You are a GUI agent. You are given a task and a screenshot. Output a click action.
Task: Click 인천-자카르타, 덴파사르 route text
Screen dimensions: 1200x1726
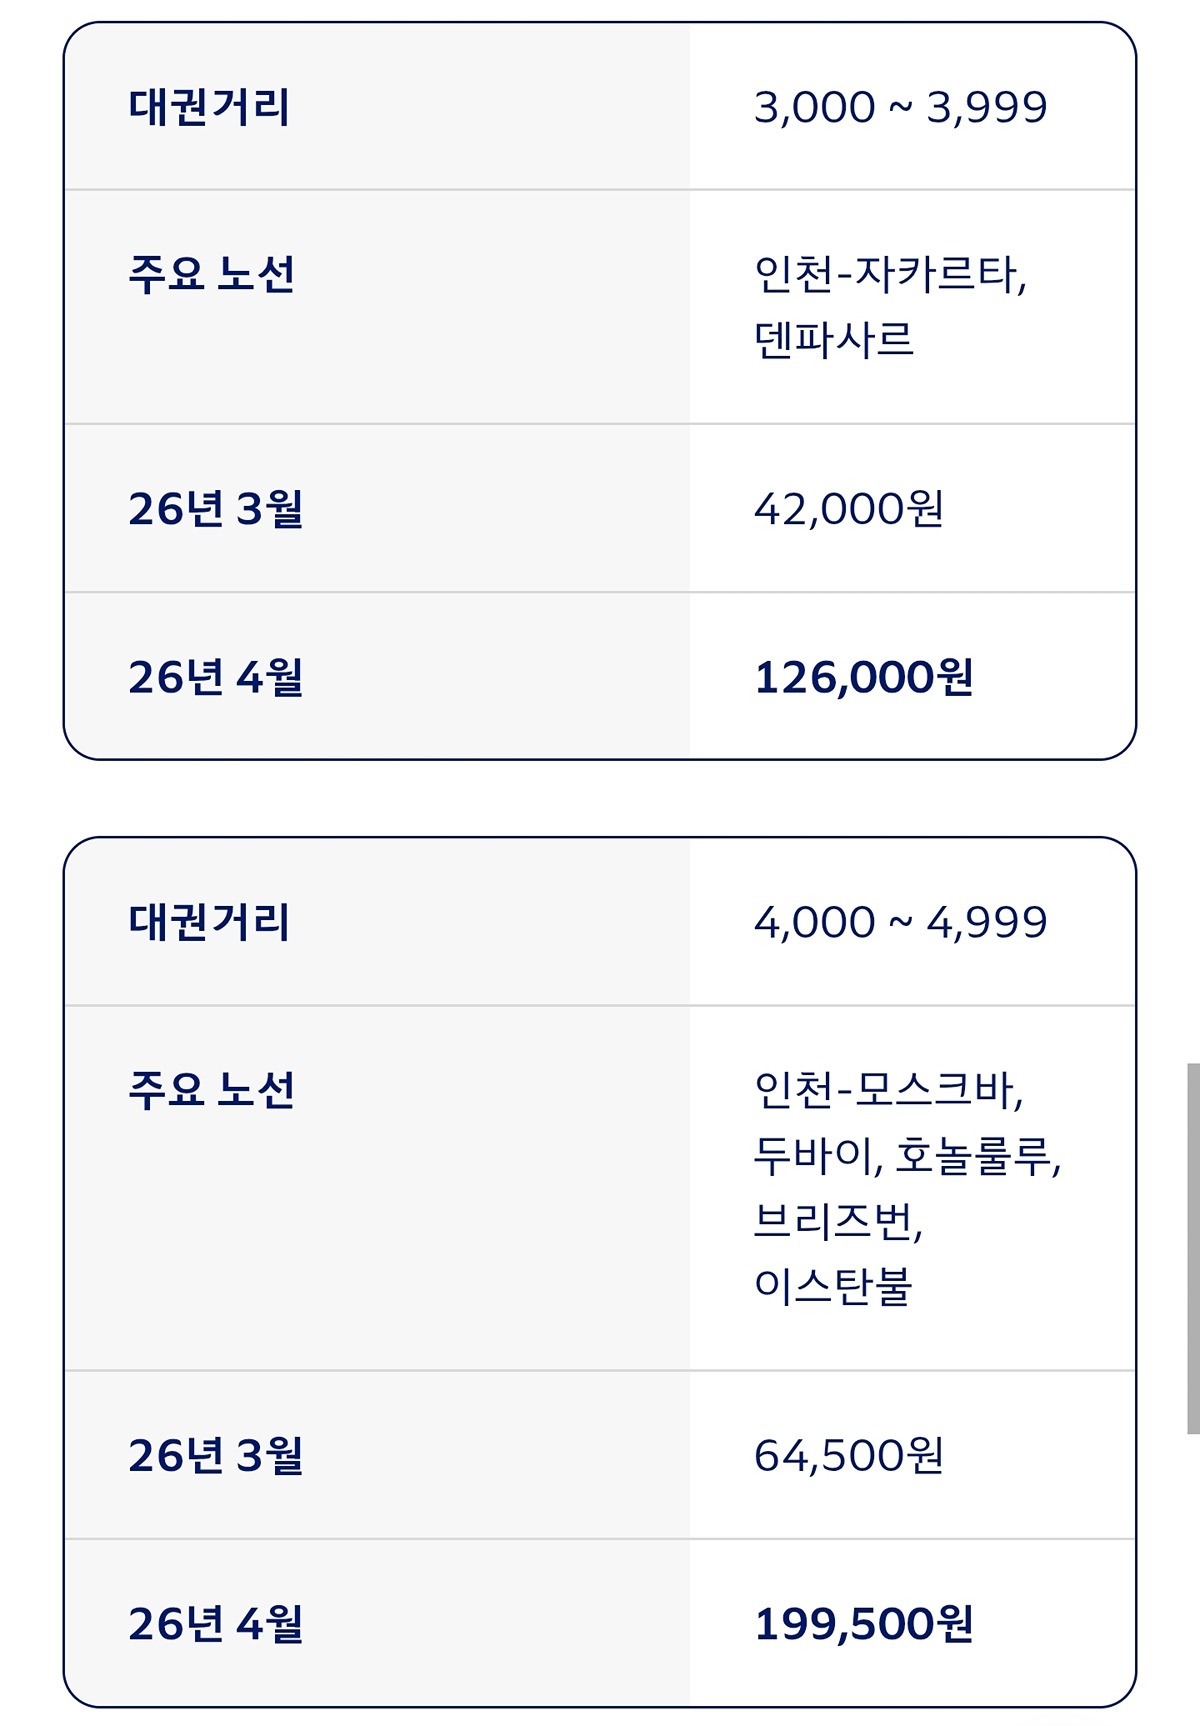point(888,306)
